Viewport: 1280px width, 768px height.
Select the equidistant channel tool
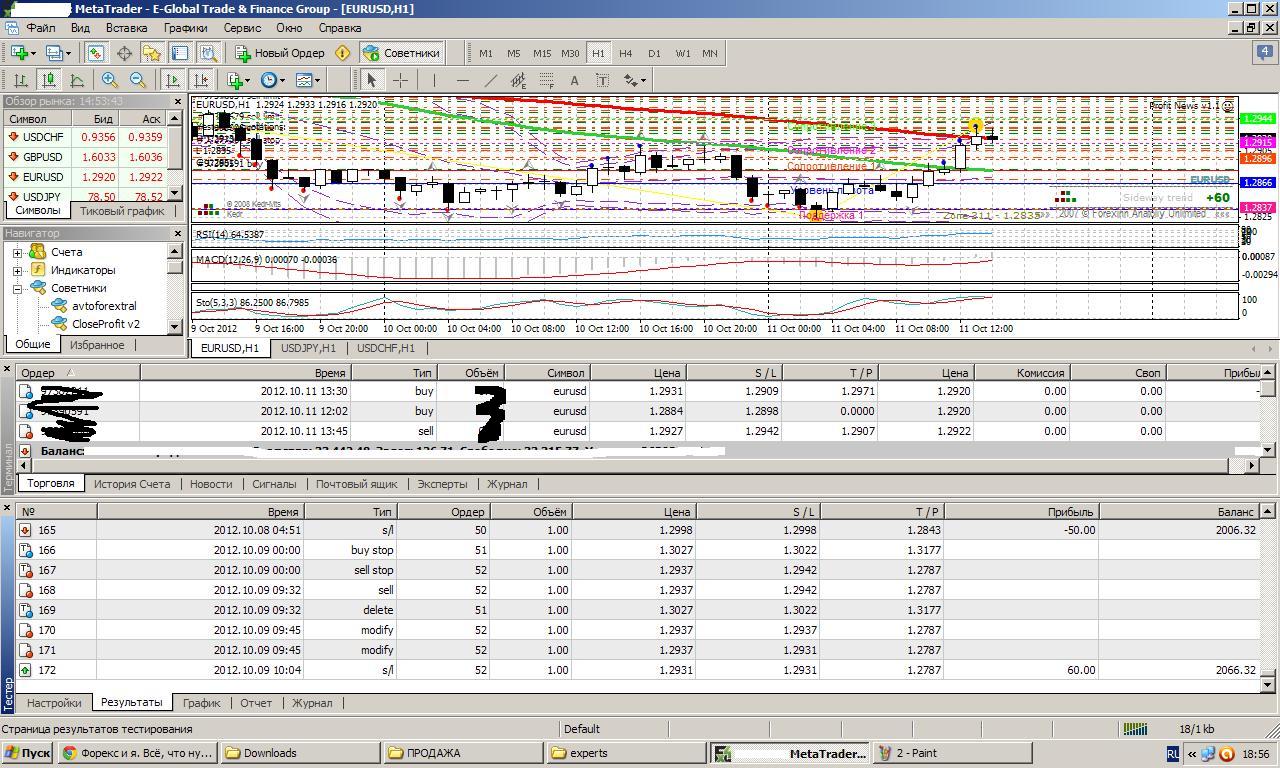coord(518,80)
